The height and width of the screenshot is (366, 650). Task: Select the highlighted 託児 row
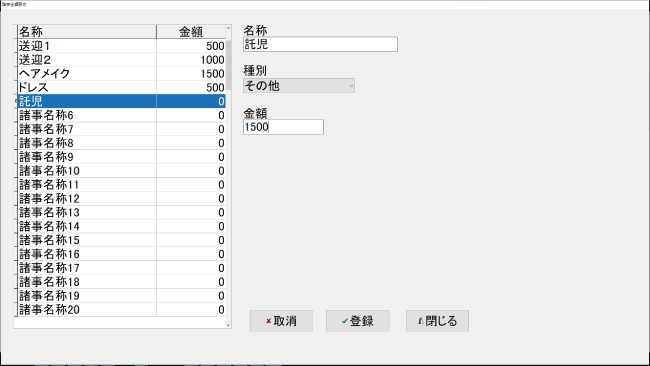tap(121, 101)
